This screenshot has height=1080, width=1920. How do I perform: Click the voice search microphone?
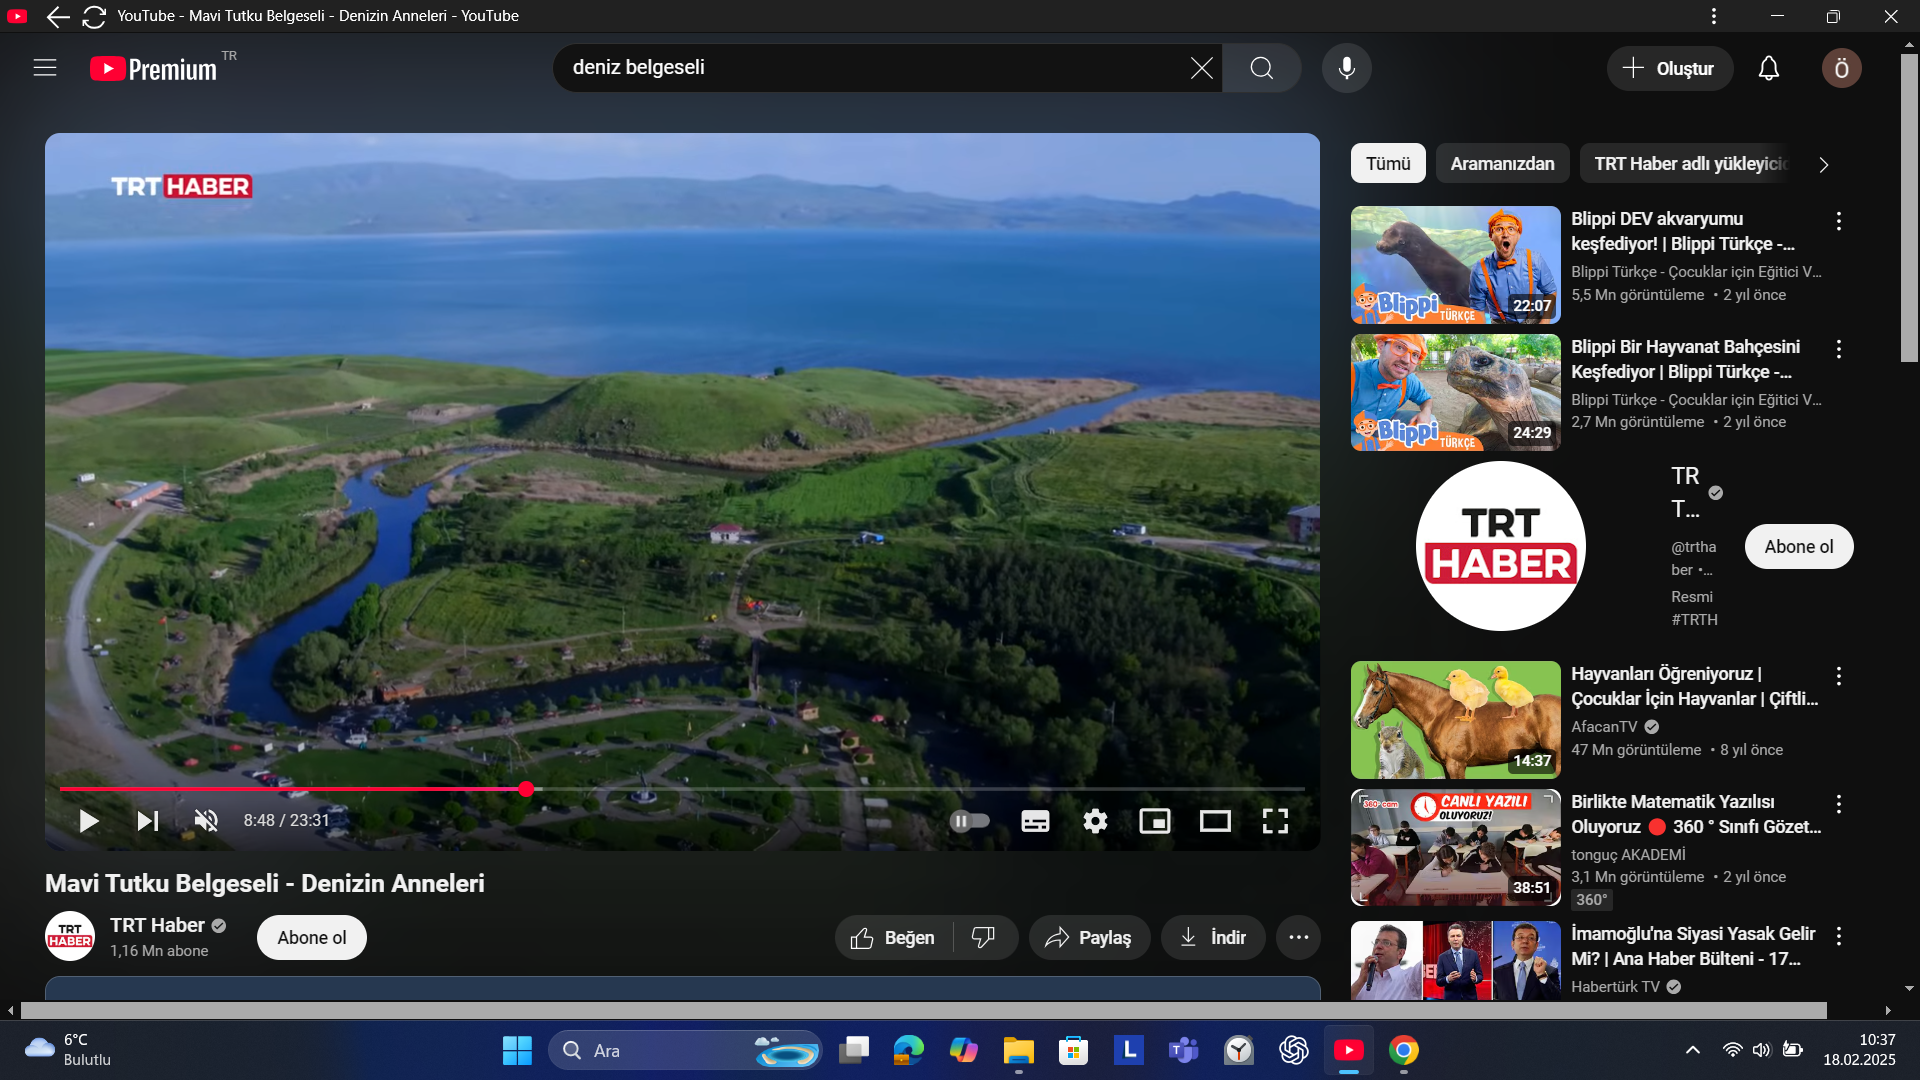(1347, 68)
